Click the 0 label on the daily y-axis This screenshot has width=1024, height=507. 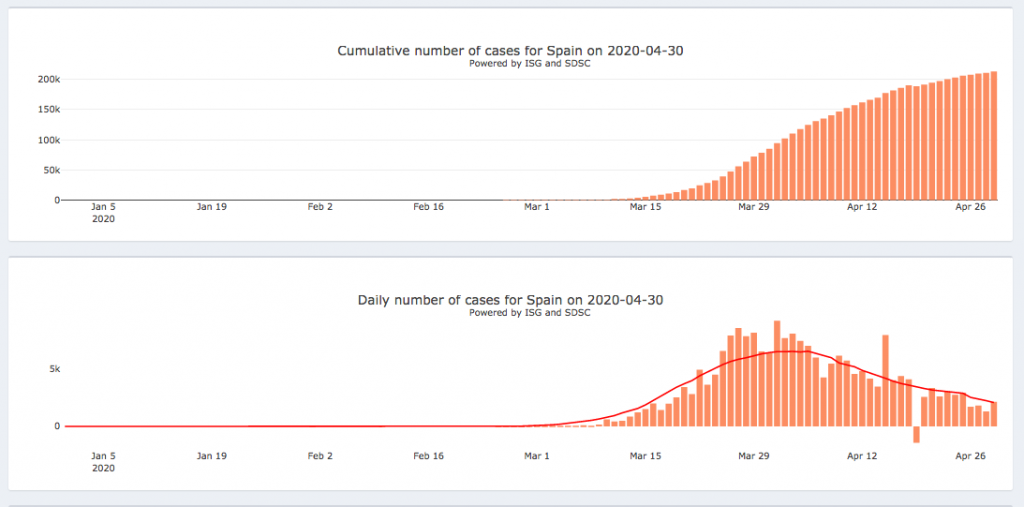tap(57, 427)
